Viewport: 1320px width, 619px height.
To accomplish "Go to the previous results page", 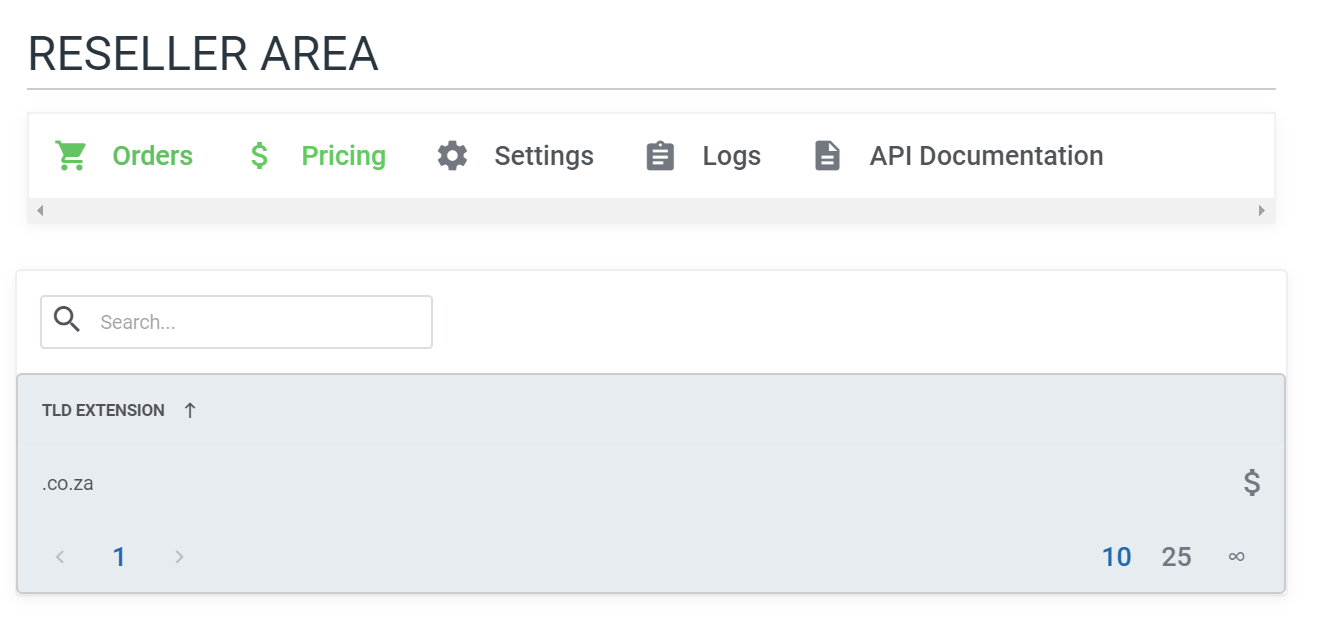I will point(60,557).
